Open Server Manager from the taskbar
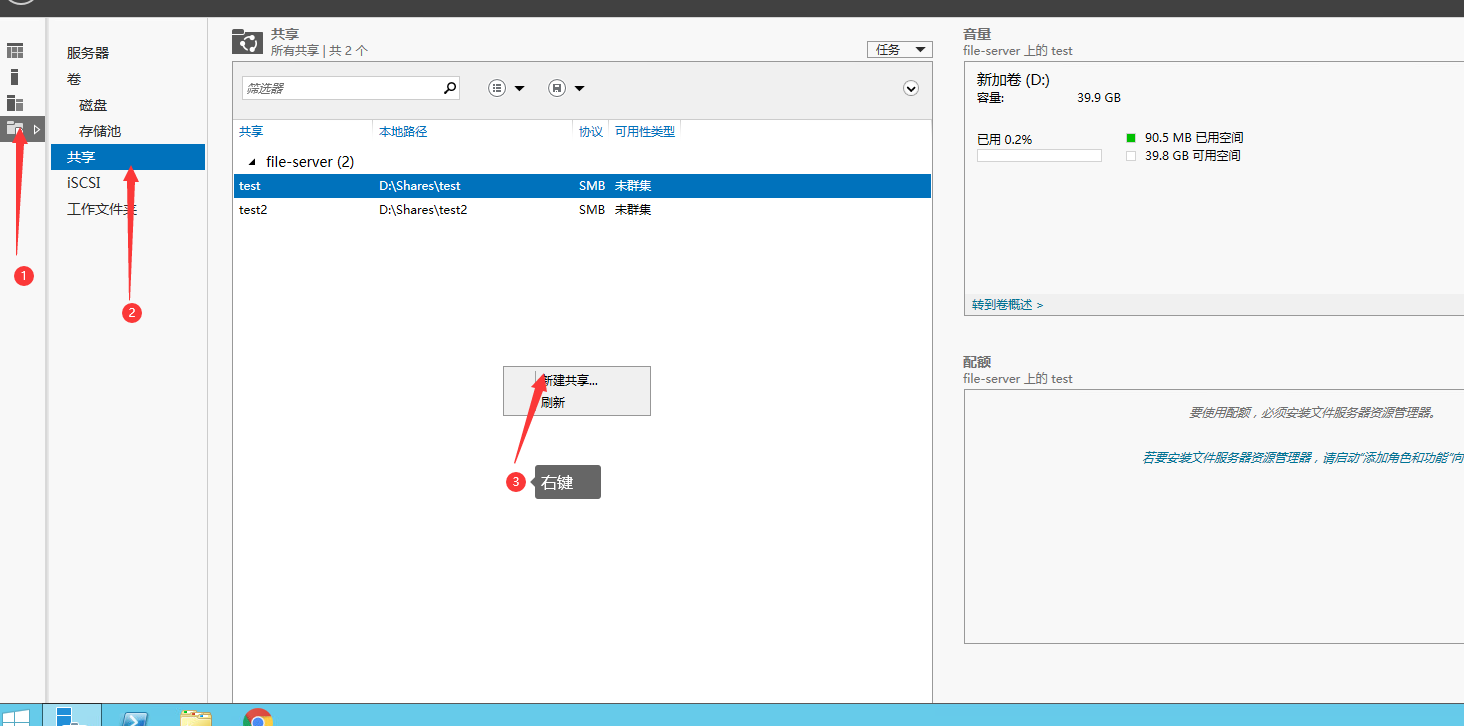This screenshot has height=726, width=1464. 72,715
